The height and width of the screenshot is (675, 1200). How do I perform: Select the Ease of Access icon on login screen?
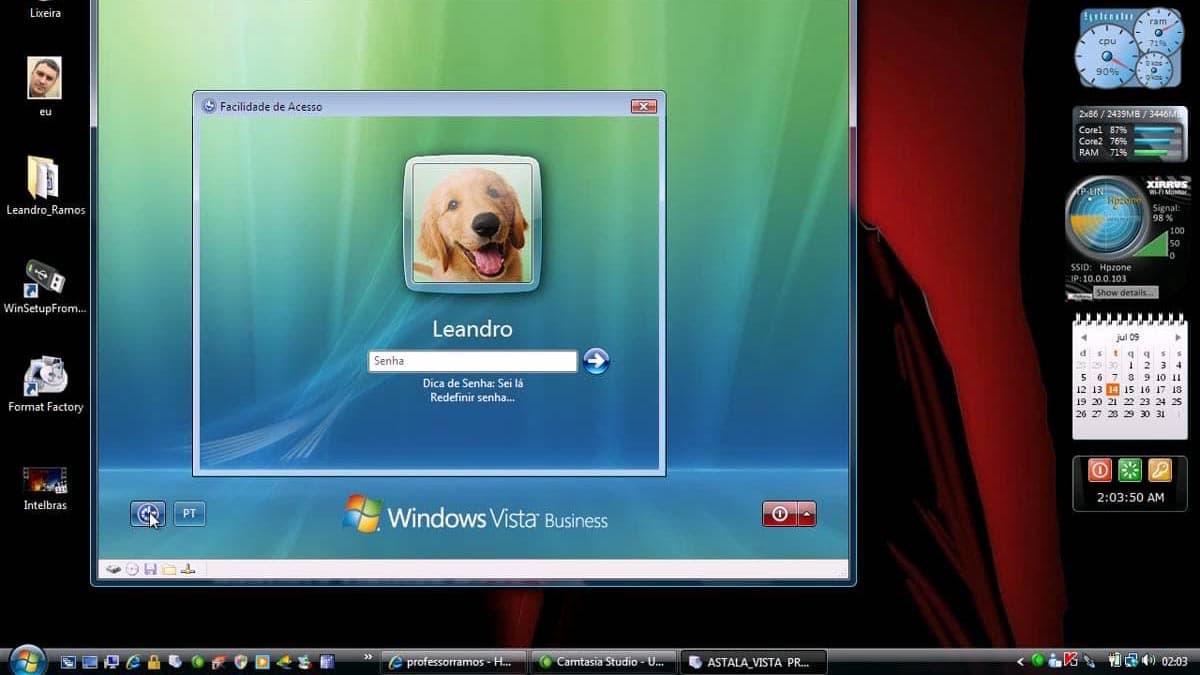tap(148, 512)
